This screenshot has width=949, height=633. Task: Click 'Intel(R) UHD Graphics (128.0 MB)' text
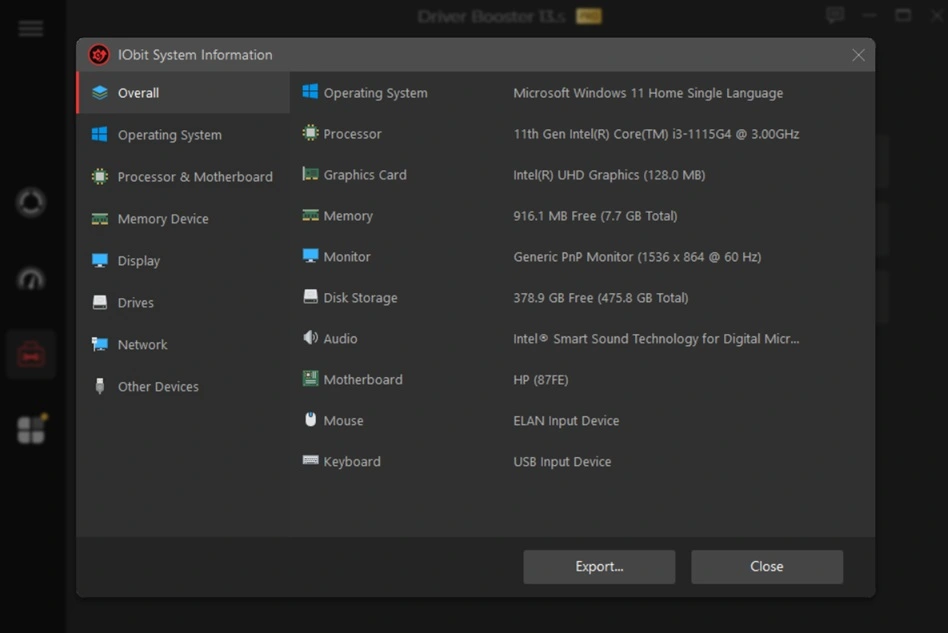[x=609, y=175]
